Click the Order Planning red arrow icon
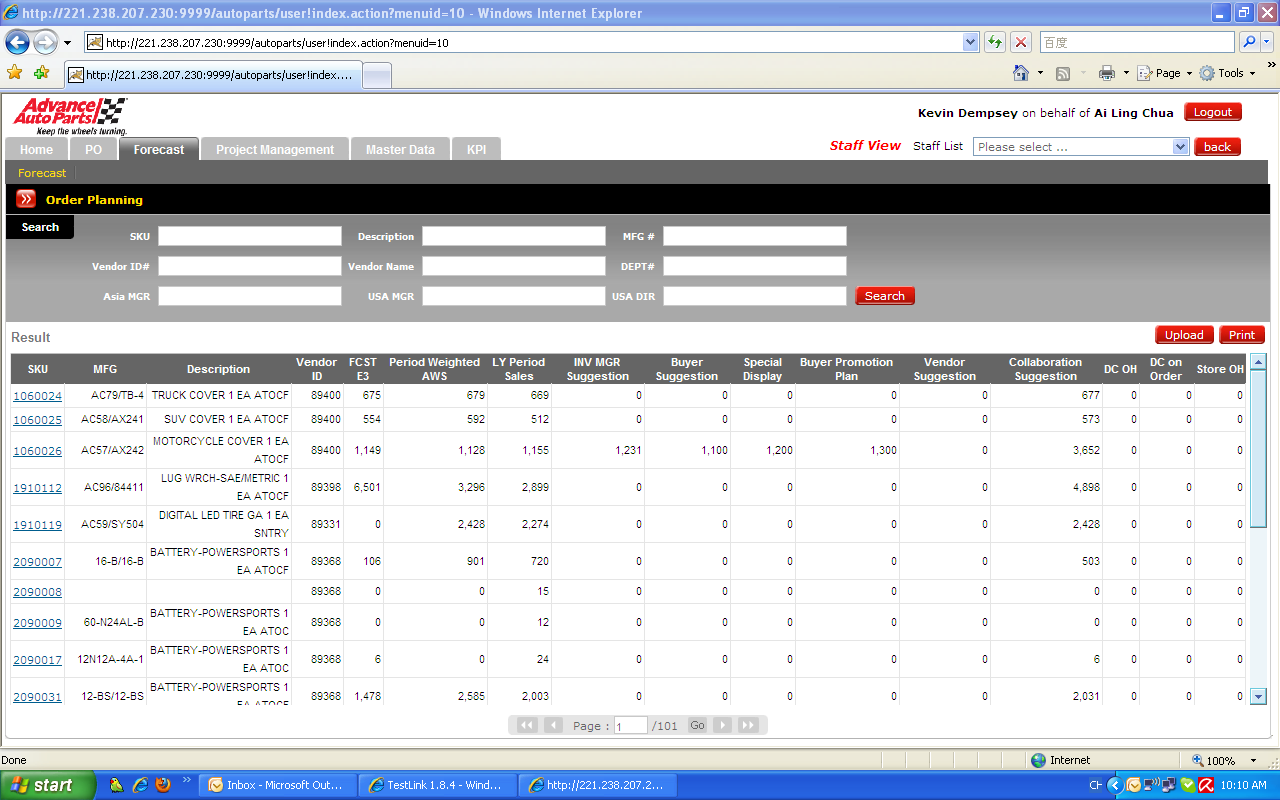 pyautogui.click(x=26, y=199)
